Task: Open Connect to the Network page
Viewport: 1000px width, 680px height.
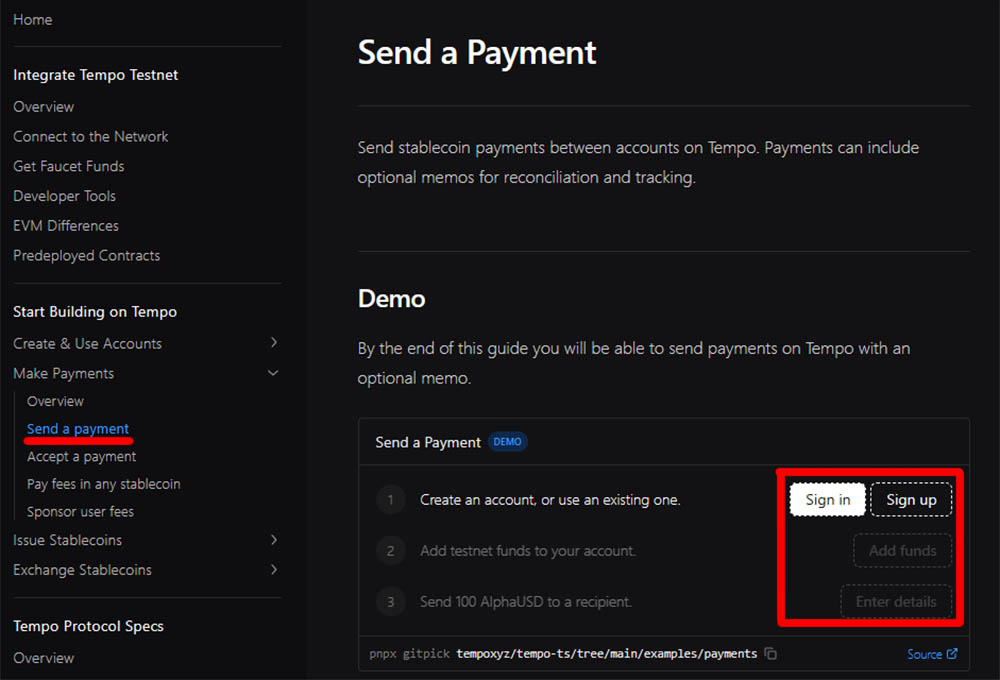Action: point(91,136)
